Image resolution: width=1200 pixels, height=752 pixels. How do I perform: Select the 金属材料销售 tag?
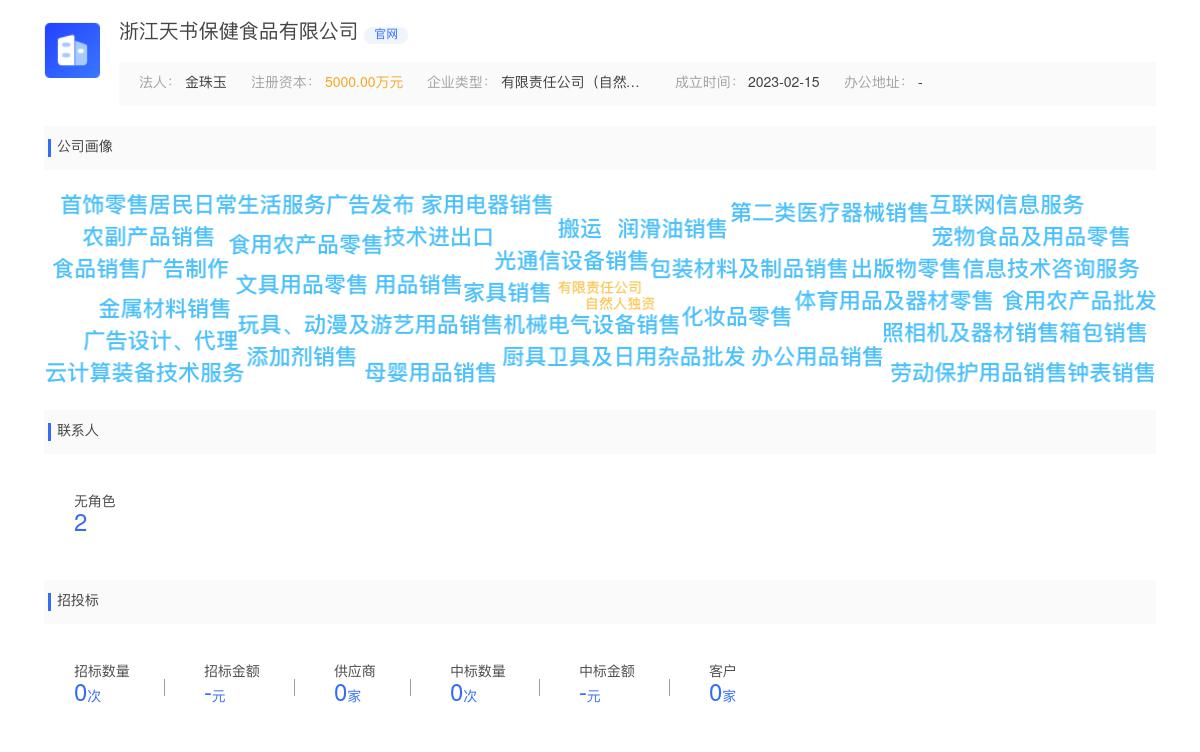[x=164, y=309]
